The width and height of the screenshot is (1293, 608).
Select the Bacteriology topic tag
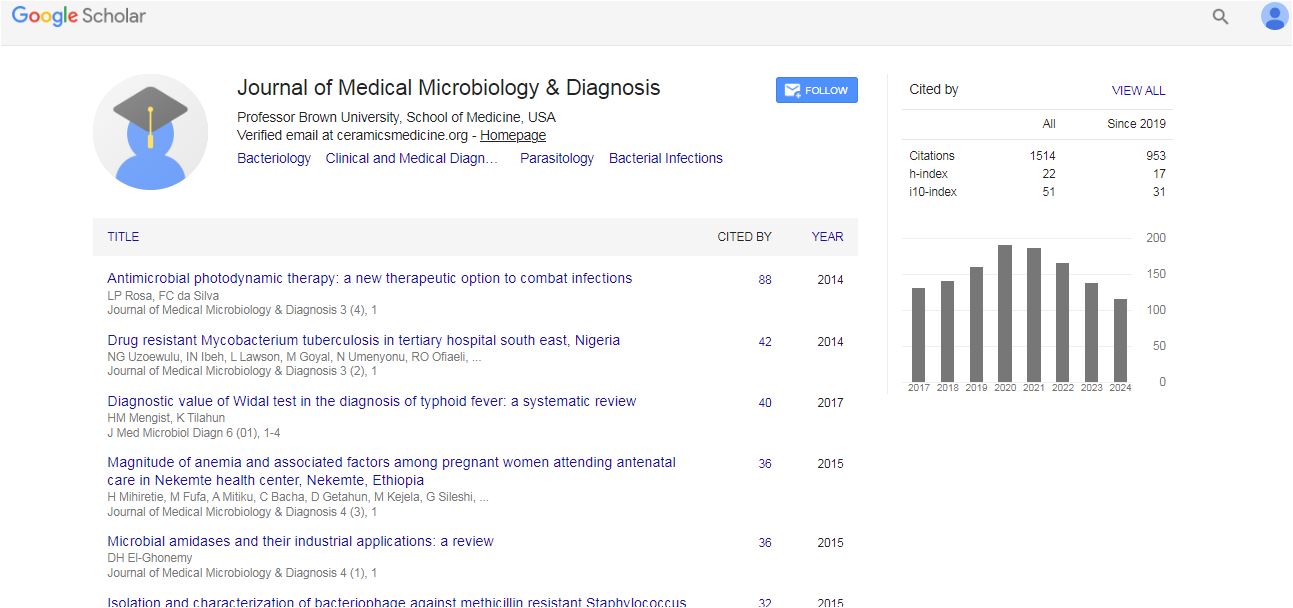click(x=274, y=158)
